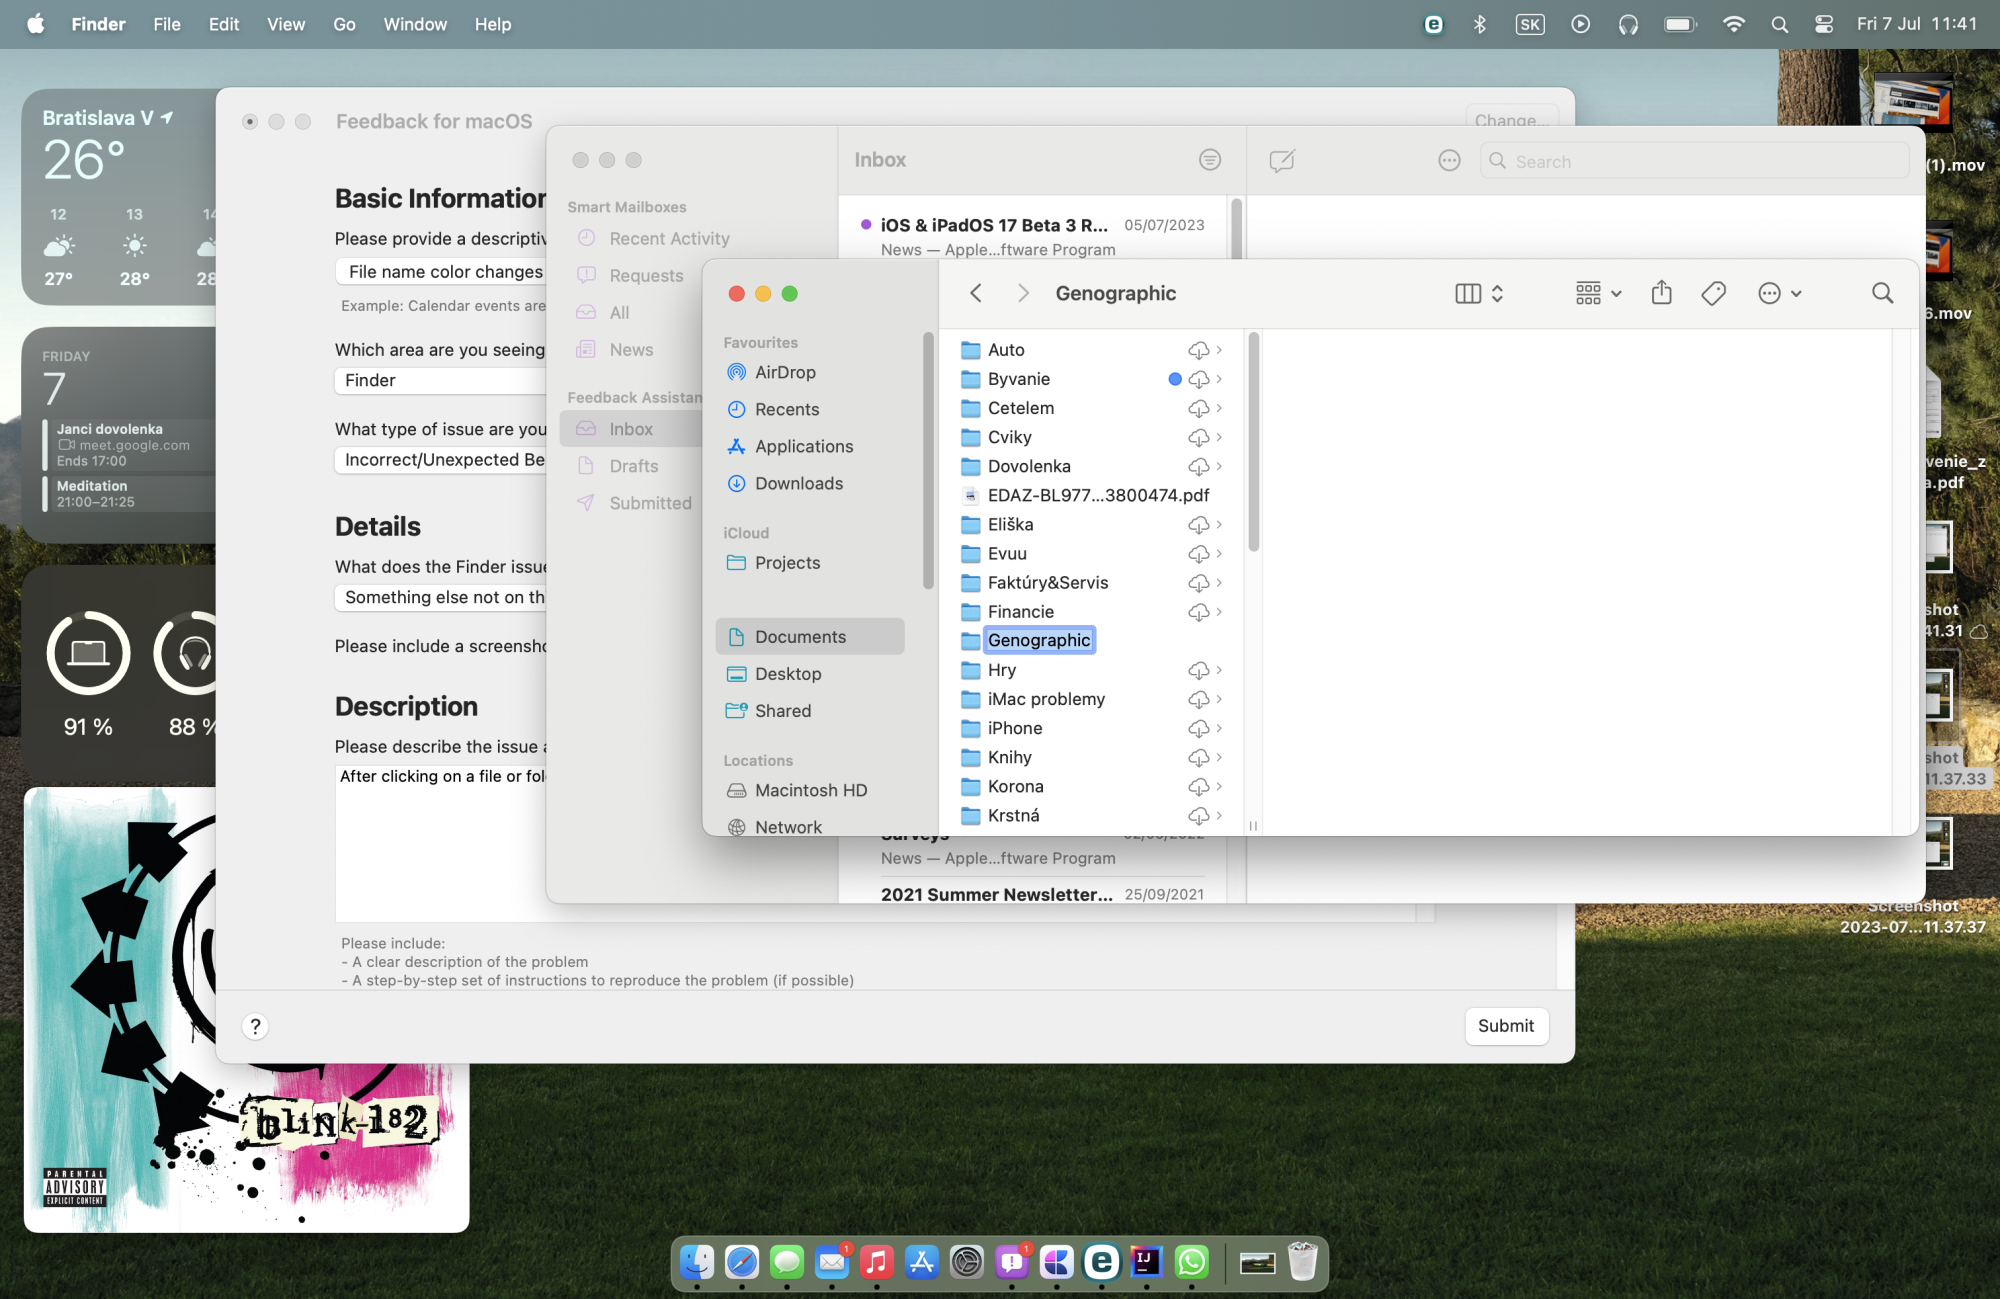Image resolution: width=2000 pixels, height=1299 pixels.
Task: Expand the Dovolenka folder chevron
Action: [x=1219, y=466]
